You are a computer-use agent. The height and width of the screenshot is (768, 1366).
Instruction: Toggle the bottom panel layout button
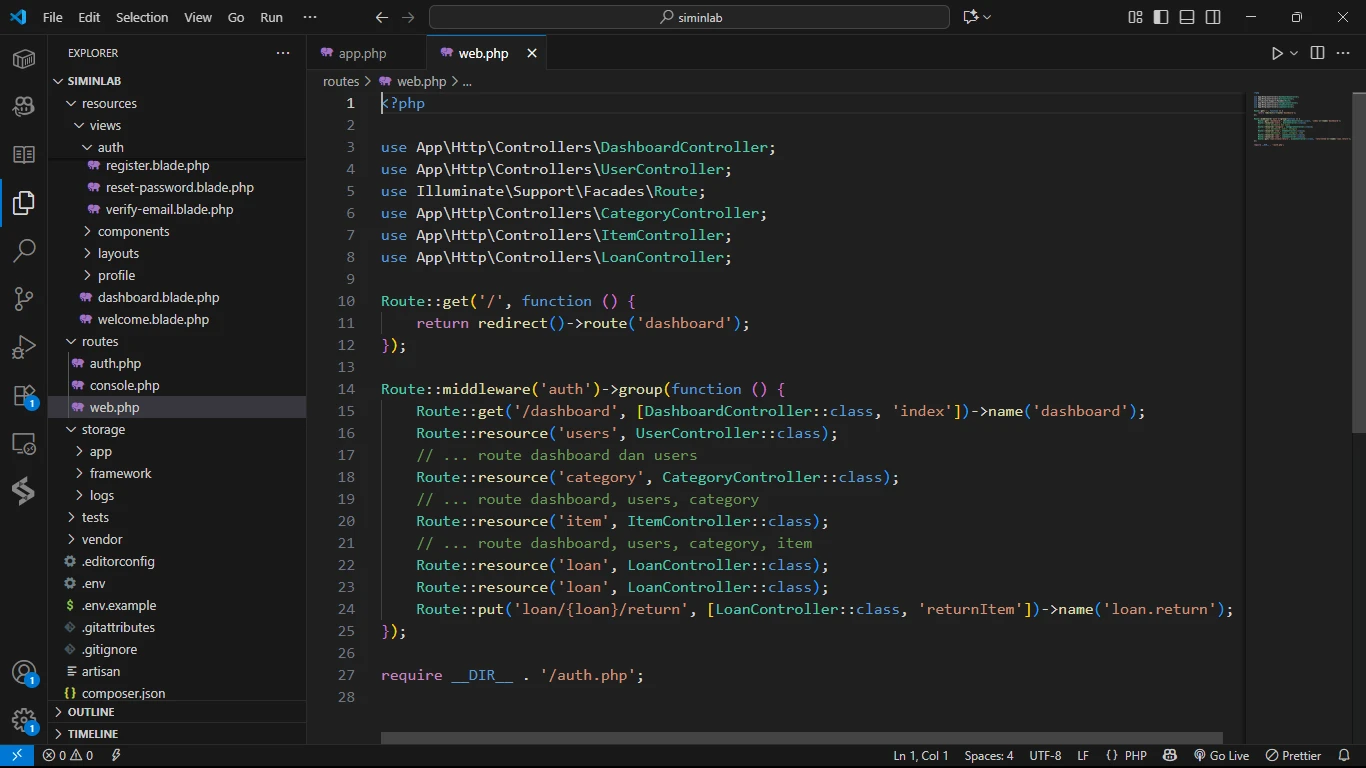(x=1187, y=17)
